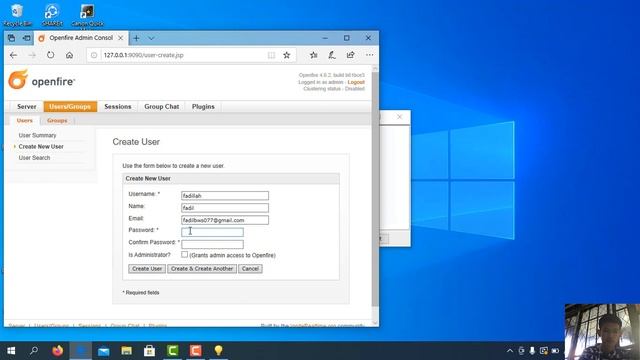Click Create & Create Another button
The width and height of the screenshot is (640, 360).
coord(202,269)
